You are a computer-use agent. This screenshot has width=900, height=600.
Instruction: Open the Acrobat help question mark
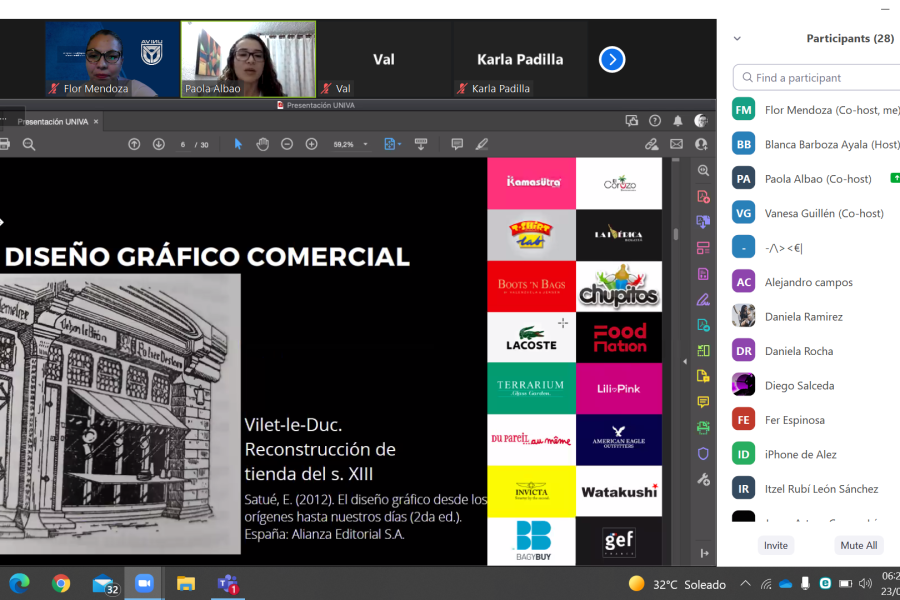tap(655, 121)
